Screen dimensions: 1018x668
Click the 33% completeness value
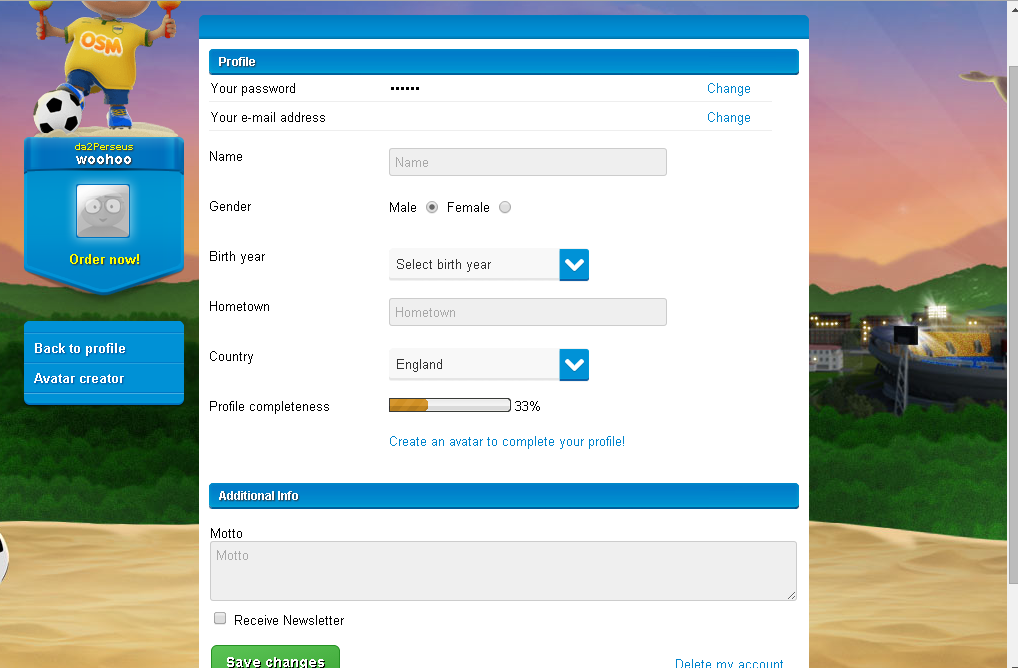tap(527, 406)
